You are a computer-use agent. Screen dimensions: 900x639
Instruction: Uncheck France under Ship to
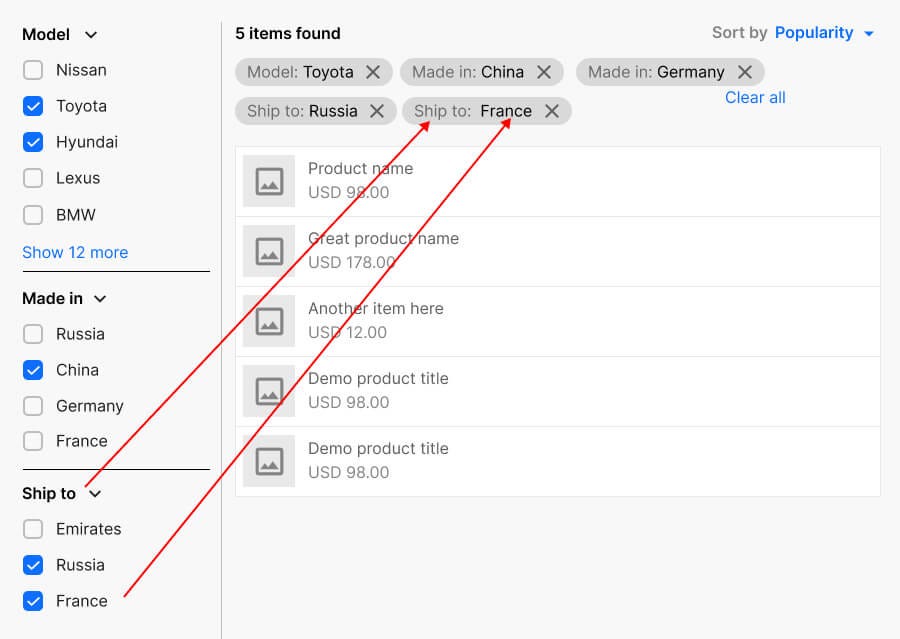coord(33,601)
